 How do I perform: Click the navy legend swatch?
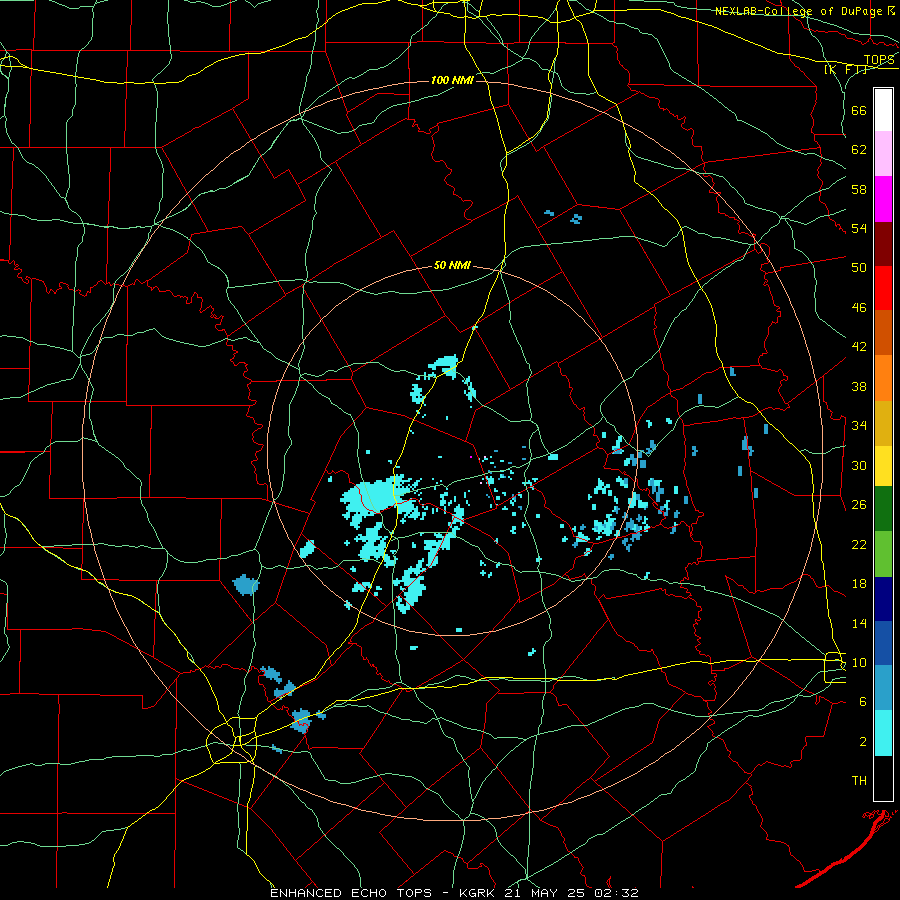click(x=883, y=599)
